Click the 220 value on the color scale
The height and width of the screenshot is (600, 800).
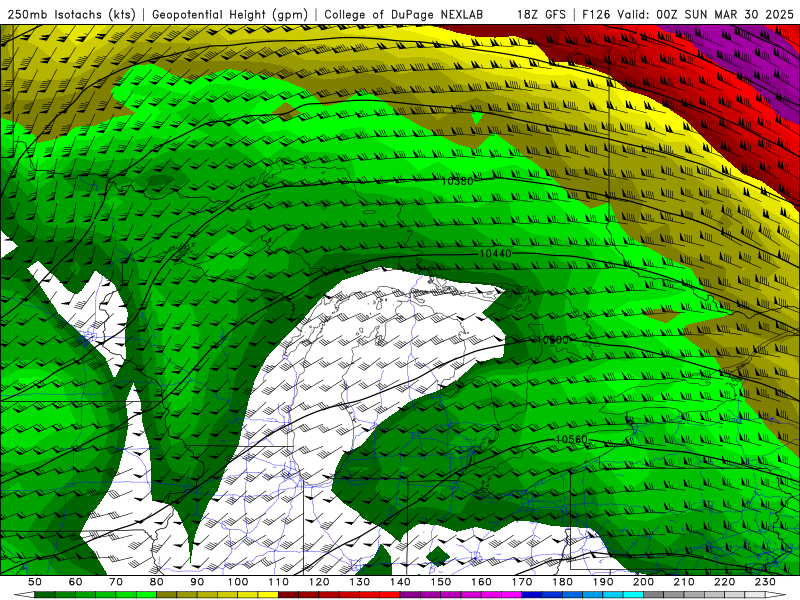click(x=724, y=582)
